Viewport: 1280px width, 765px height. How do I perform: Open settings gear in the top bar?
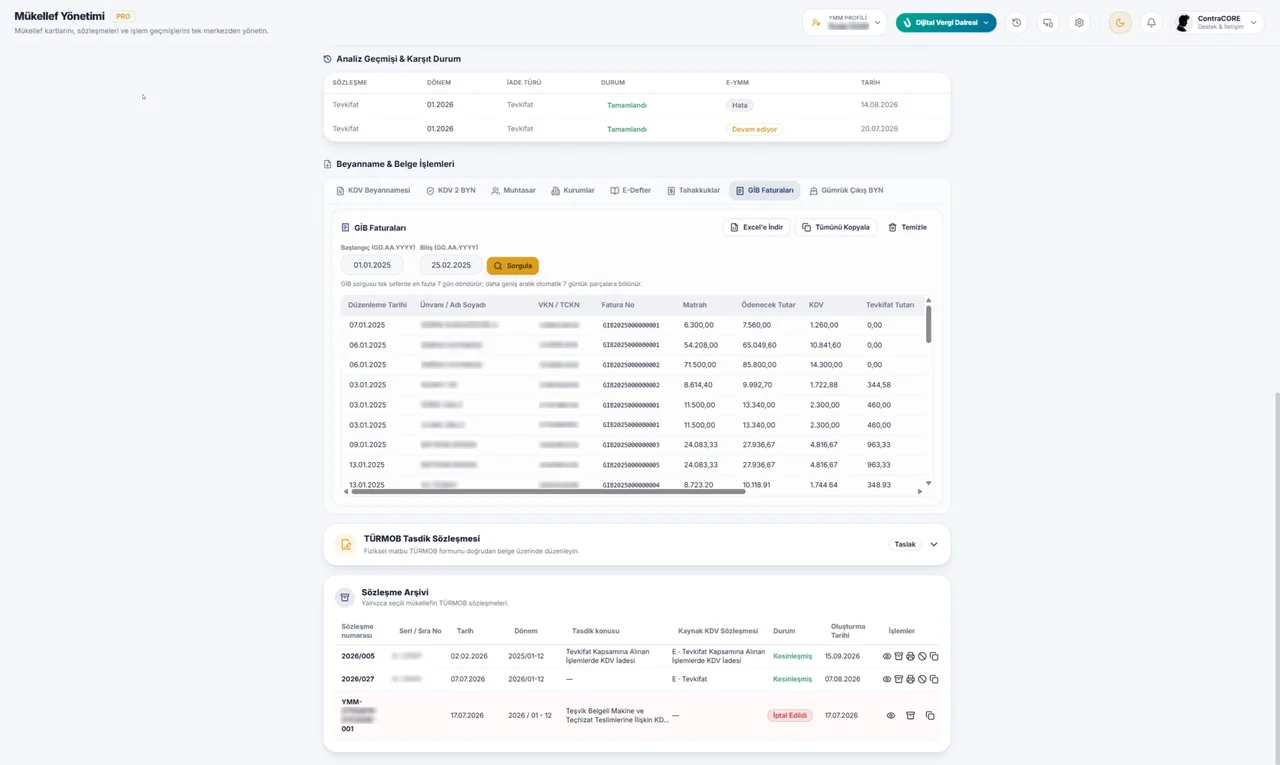click(x=1079, y=23)
